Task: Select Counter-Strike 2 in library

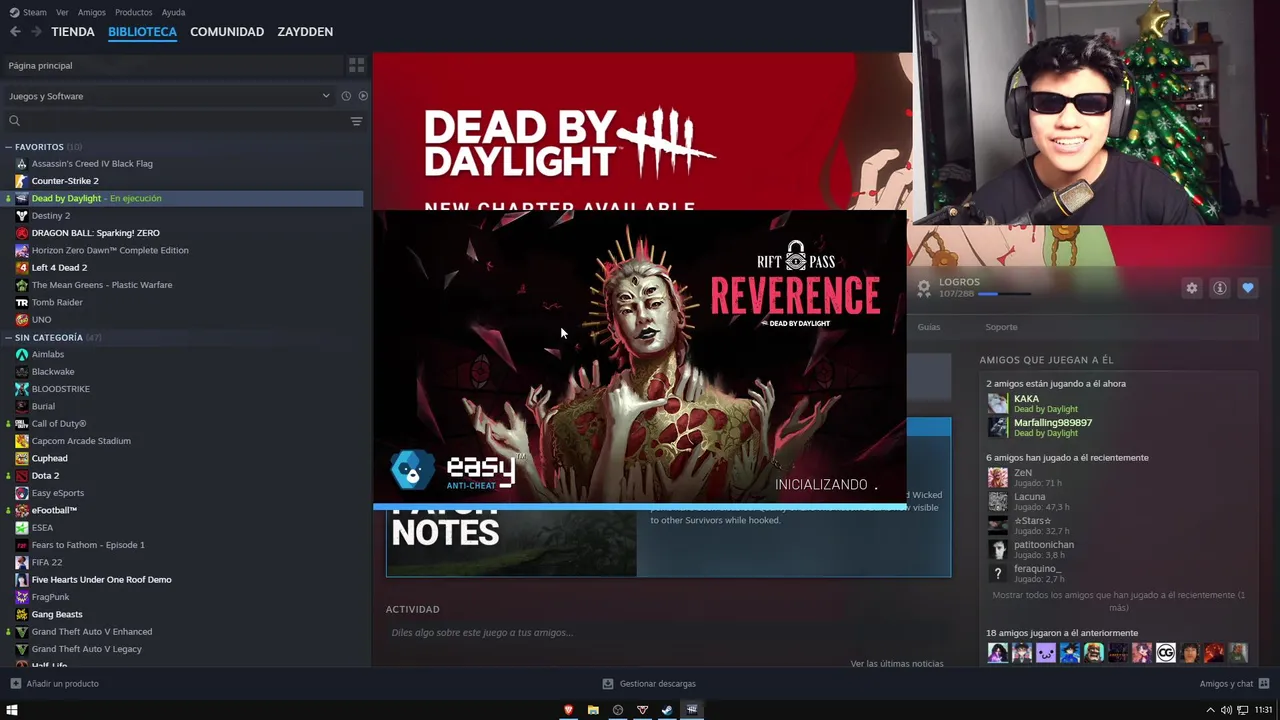Action: click(x=65, y=181)
